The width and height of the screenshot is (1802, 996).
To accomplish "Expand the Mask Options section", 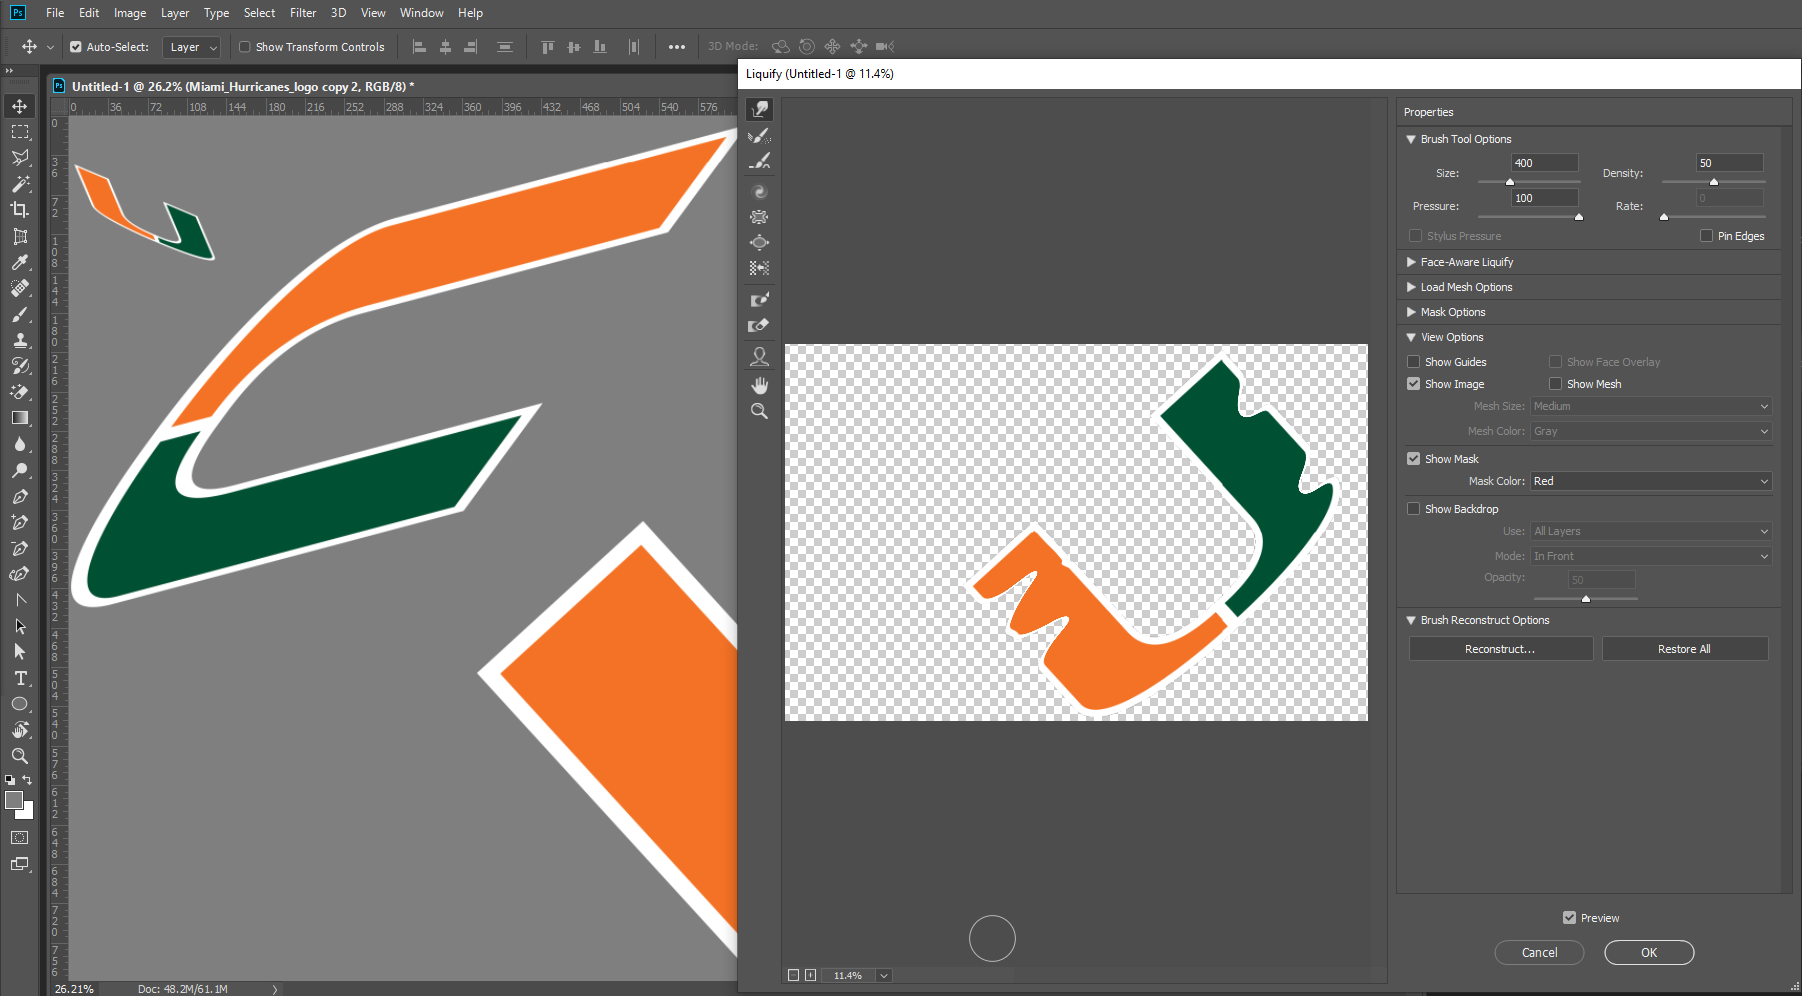I will tap(1411, 312).
